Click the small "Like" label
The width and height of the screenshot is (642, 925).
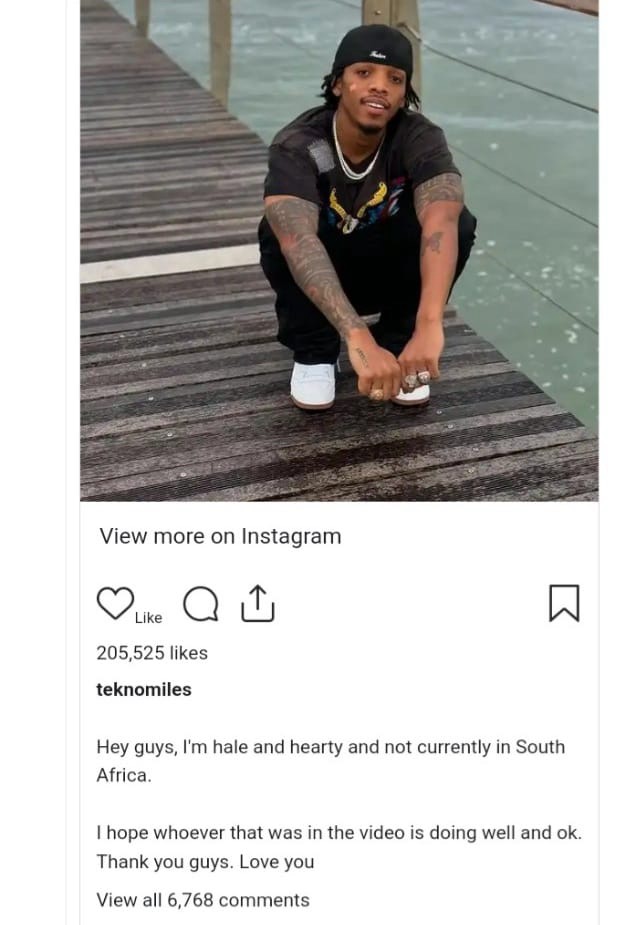[149, 618]
